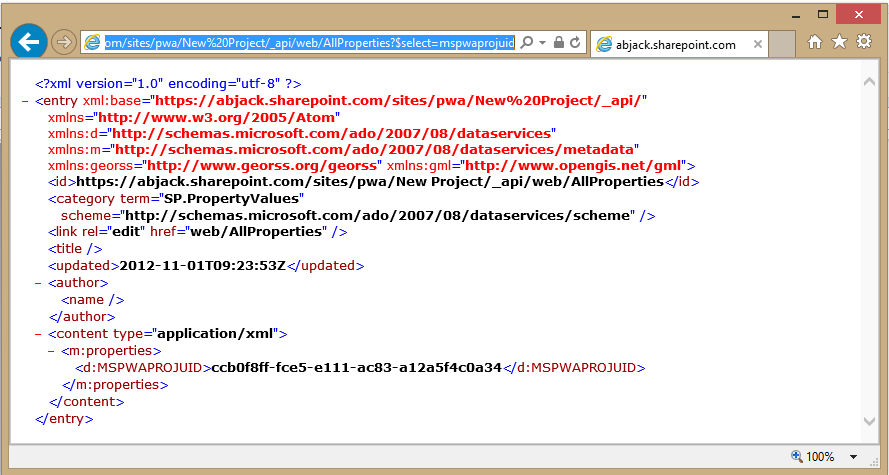Click the title element tag
889x475 pixels.
pyautogui.click(x=75, y=249)
